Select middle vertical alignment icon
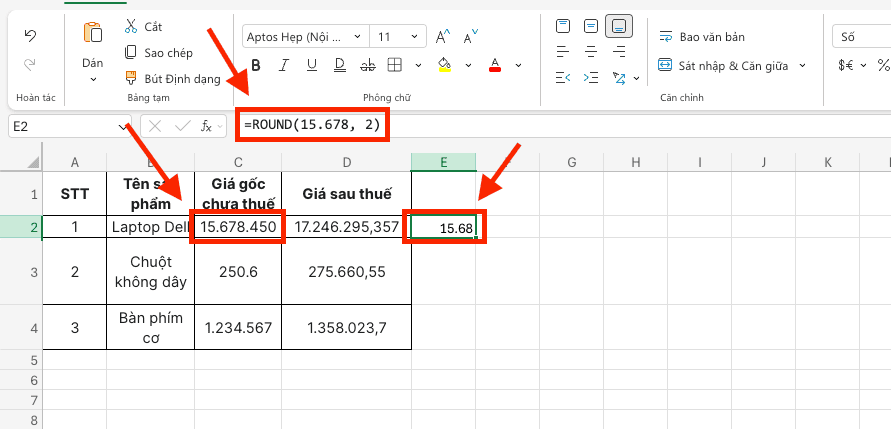Viewport: 891px width, 429px height. [x=591, y=26]
